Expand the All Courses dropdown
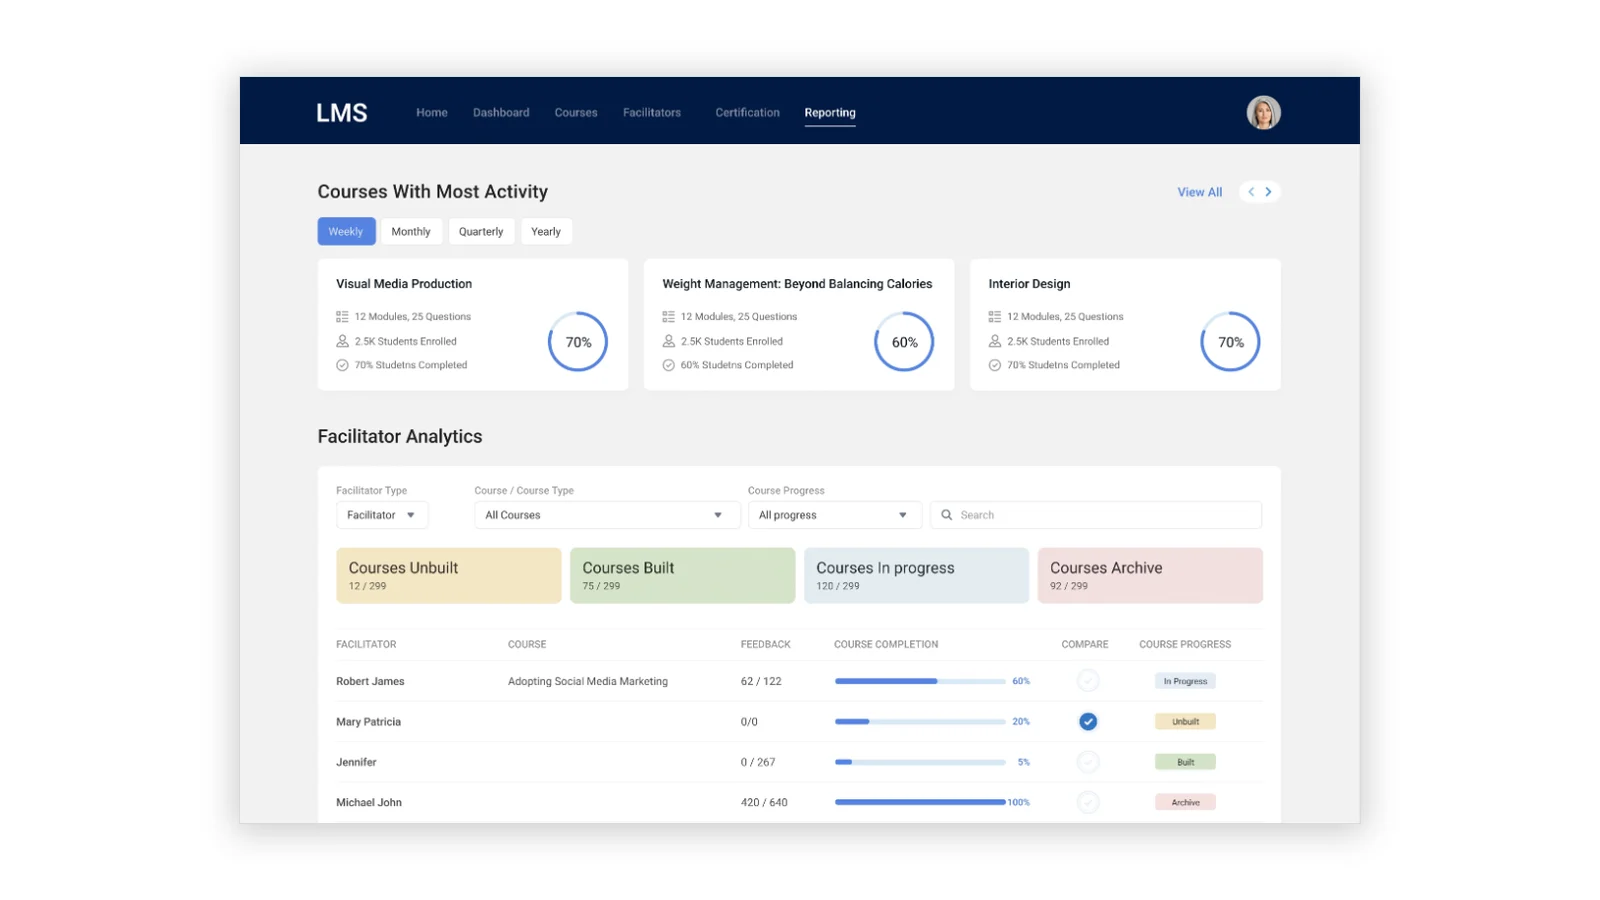Screen dimensions: 1600x900 tap(607, 515)
